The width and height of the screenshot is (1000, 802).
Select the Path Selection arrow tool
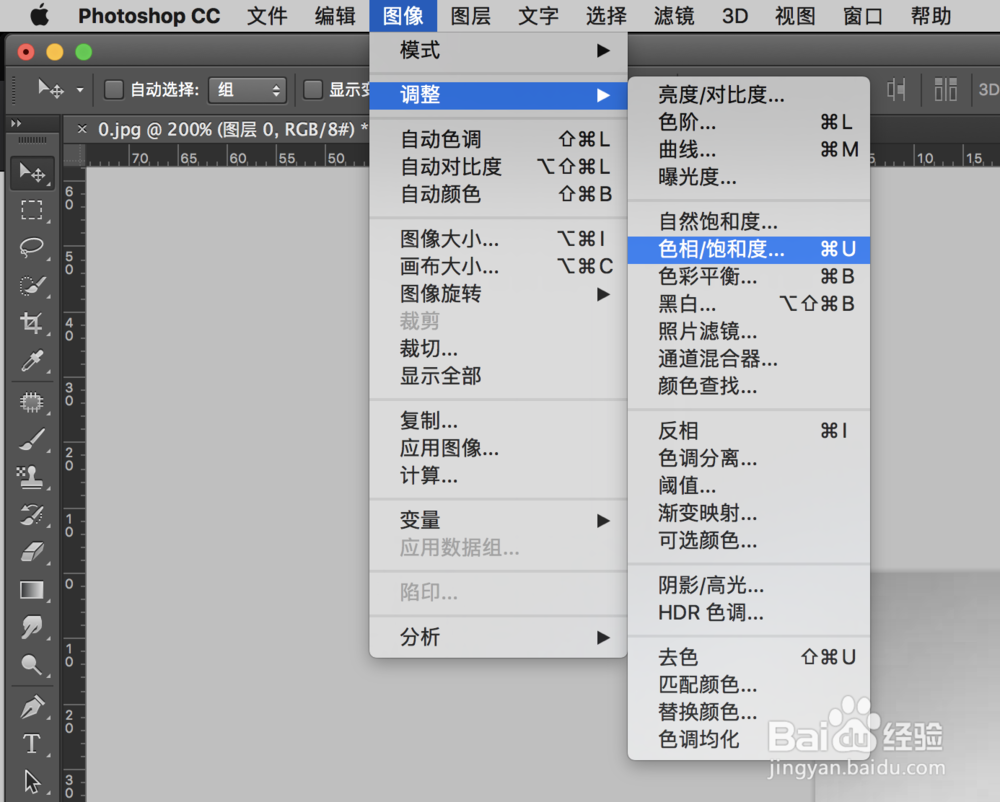point(31,782)
